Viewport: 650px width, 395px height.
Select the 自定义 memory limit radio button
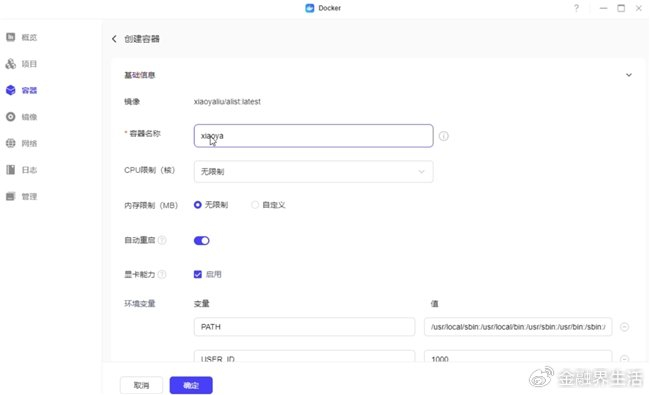click(255, 205)
